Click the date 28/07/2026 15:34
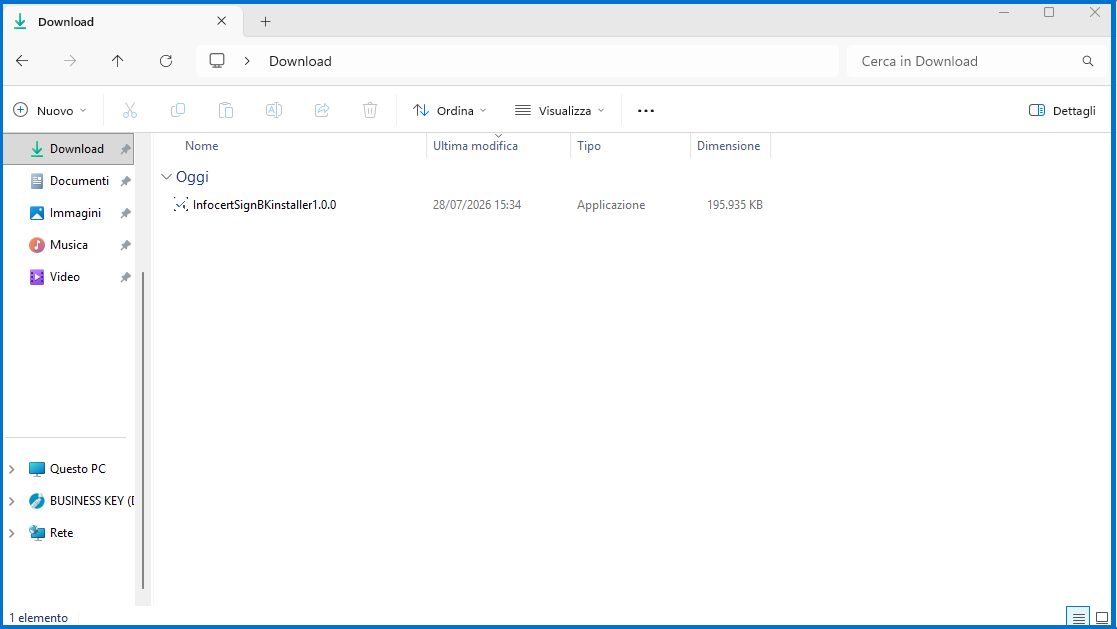 (x=477, y=205)
